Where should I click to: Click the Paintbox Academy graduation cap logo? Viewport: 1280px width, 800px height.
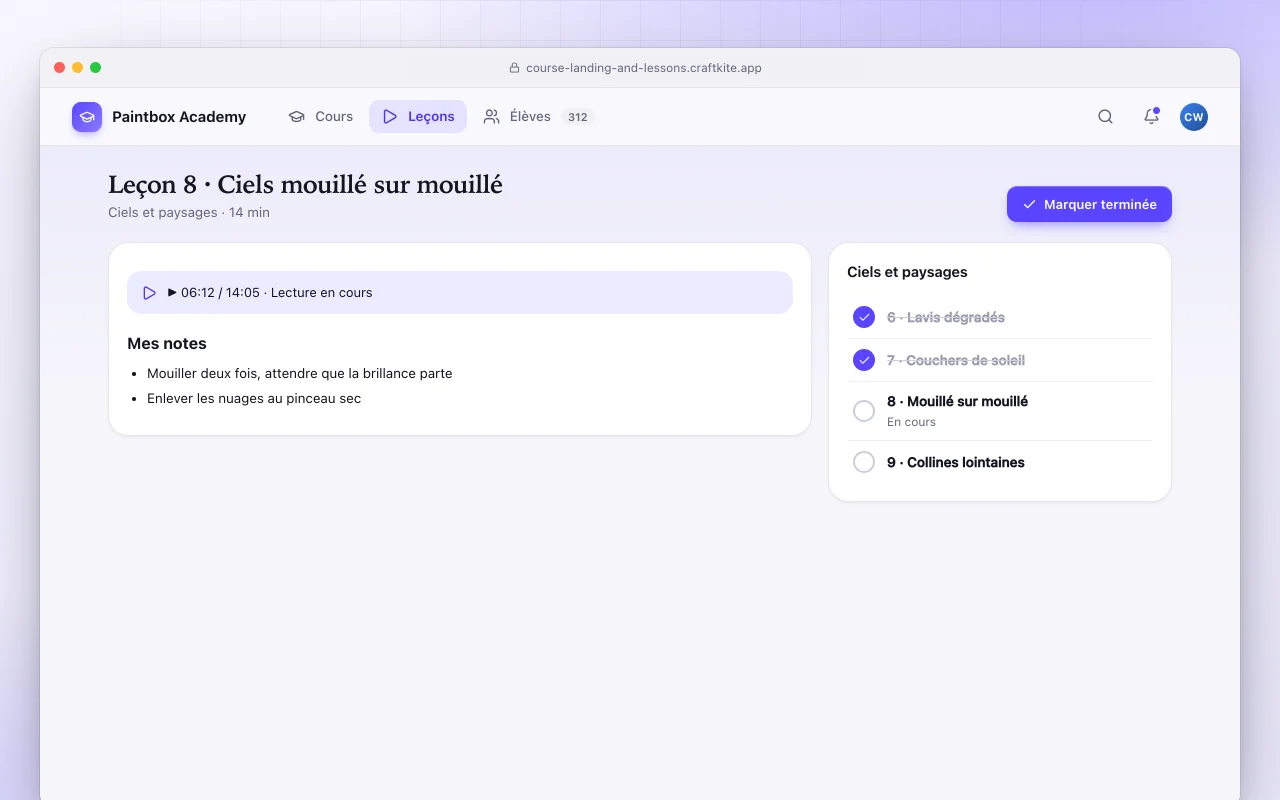tap(87, 117)
